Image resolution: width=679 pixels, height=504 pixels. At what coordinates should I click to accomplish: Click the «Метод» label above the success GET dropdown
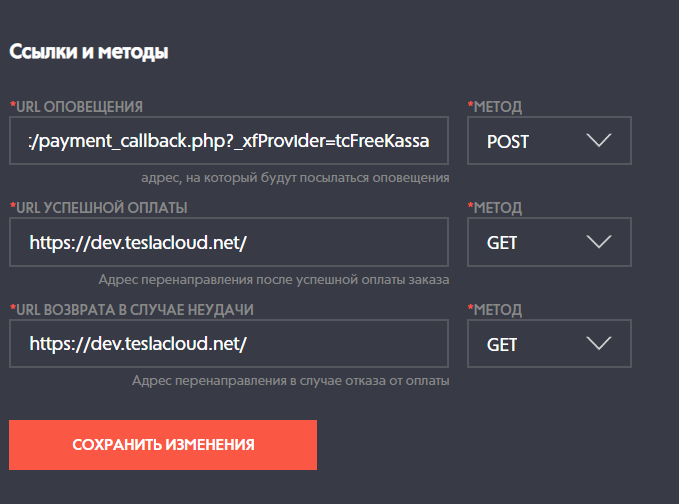495,207
